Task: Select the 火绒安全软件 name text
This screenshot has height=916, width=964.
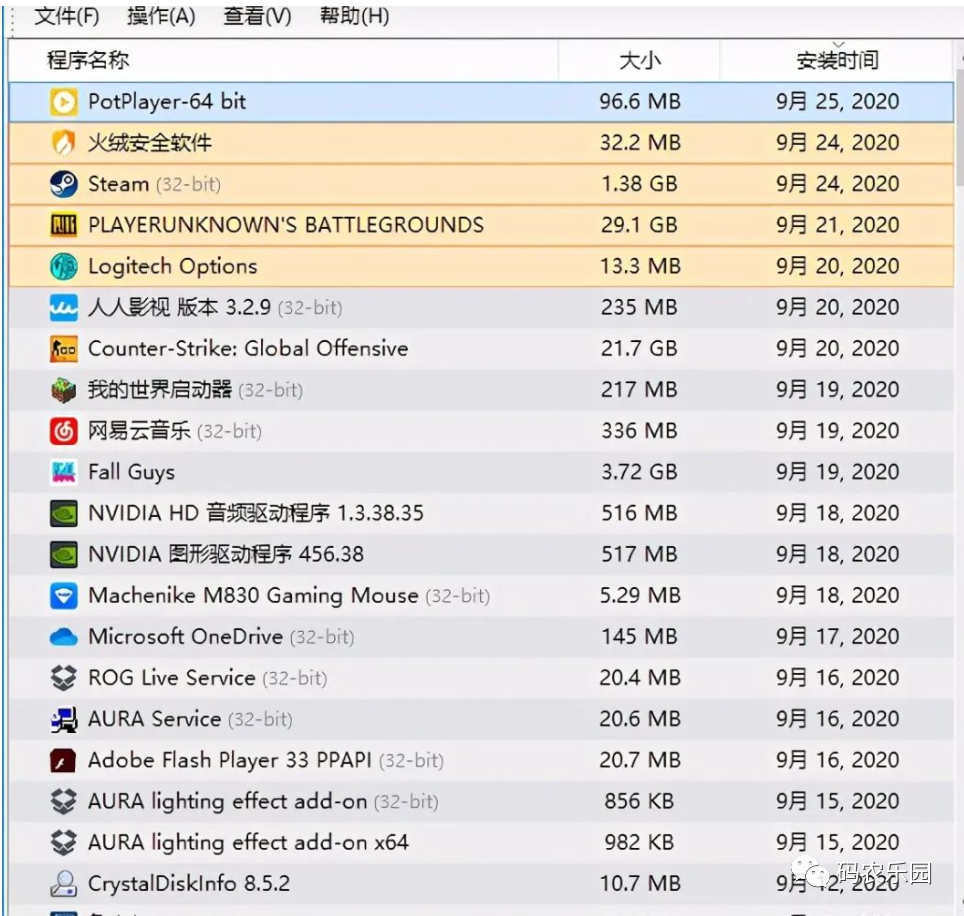Action: click(x=149, y=143)
